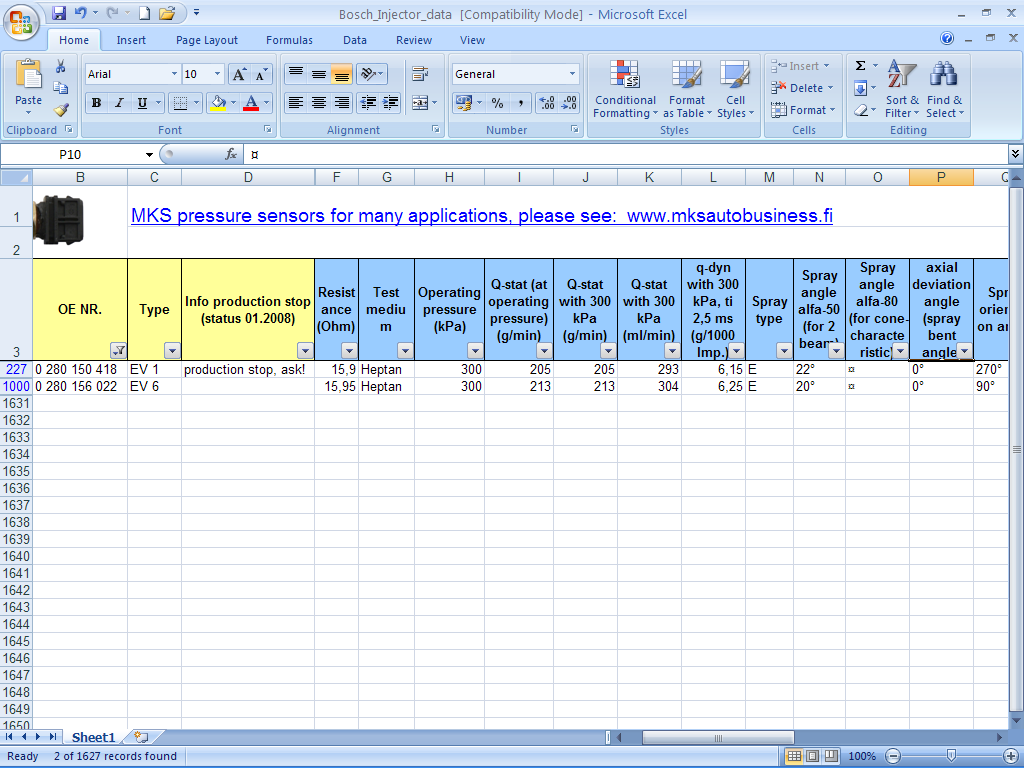Open a file with the folder icon
This screenshot has width=1024, height=768.
[167, 13]
